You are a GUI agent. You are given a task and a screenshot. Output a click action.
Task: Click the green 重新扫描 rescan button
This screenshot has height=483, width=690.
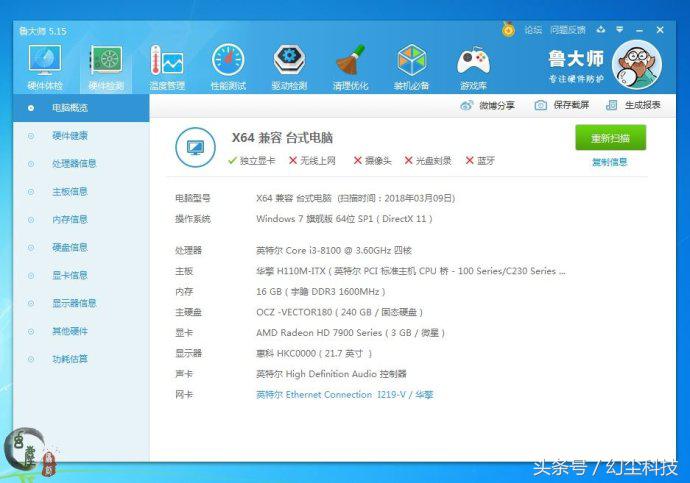pos(610,138)
